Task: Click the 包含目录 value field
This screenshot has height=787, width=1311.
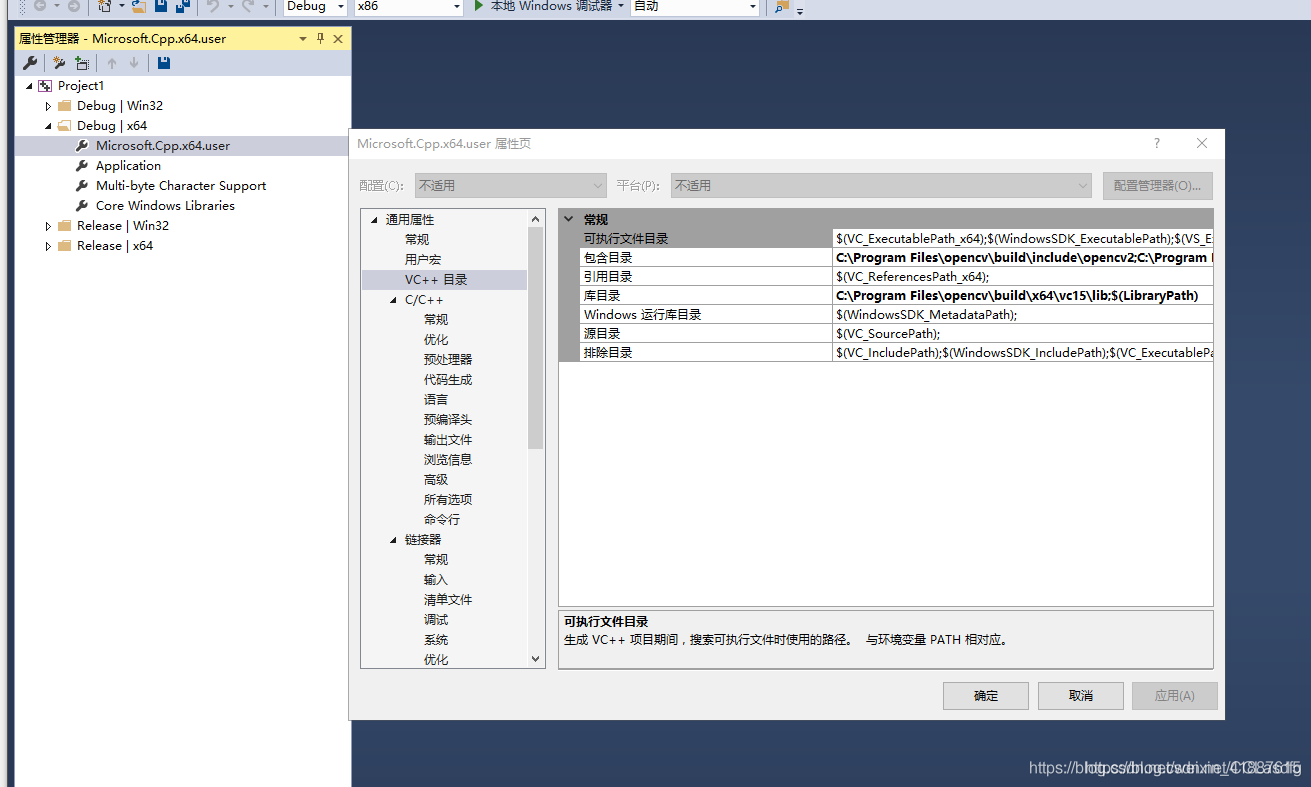Action: click(x=1023, y=258)
